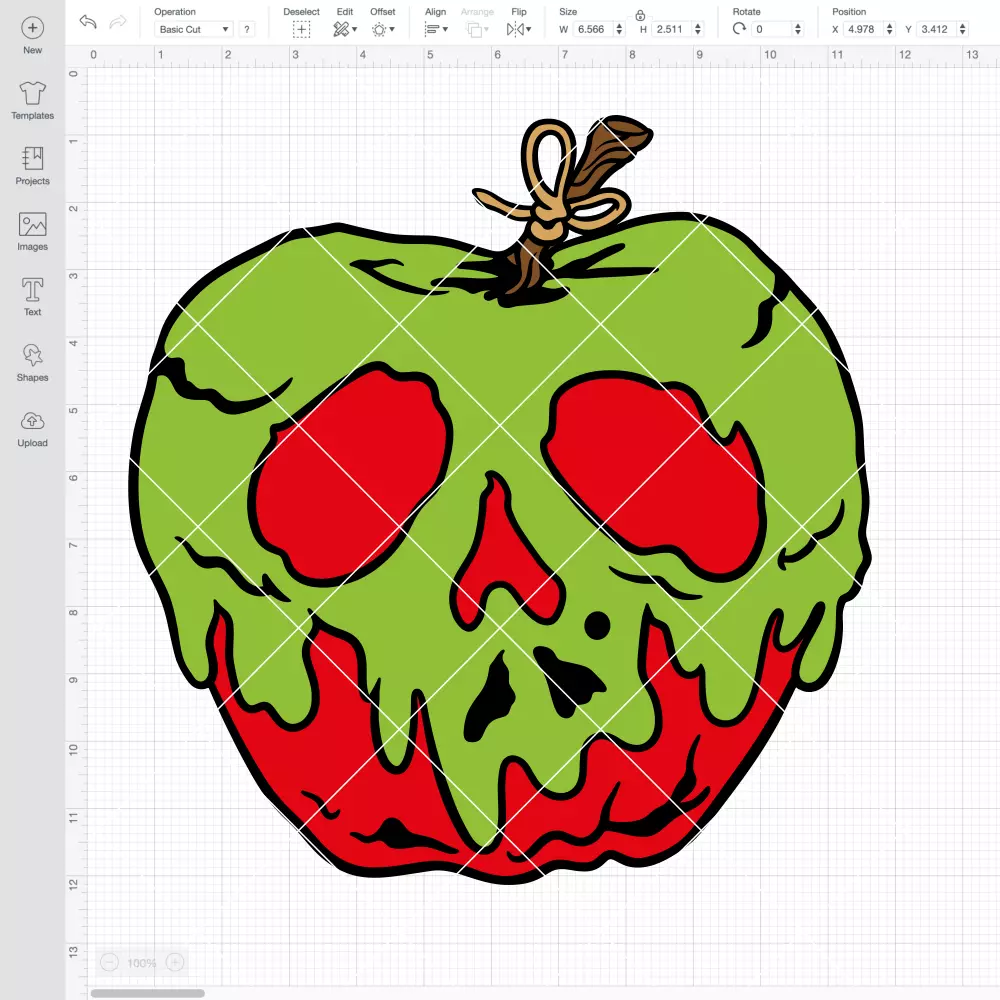
Task: Click the Undo arrow
Action: pyautogui.click(x=88, y=22)
